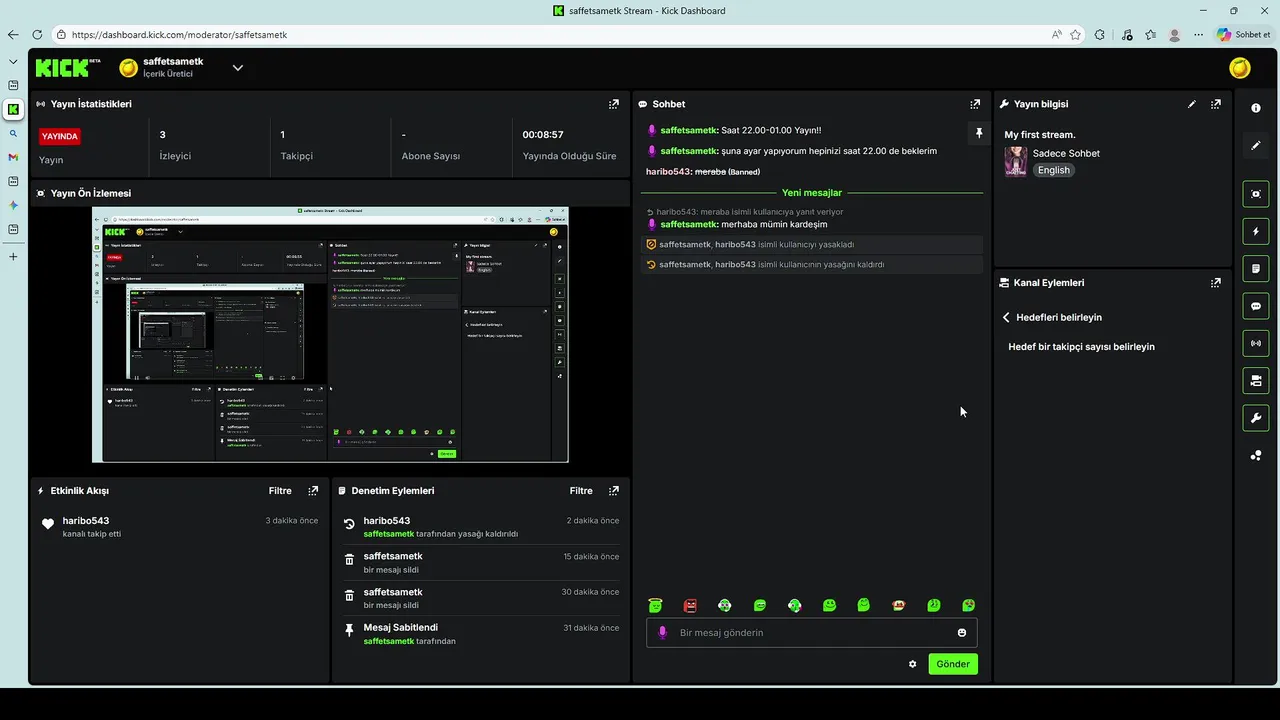Open the info icon in right sidebar

pyautogui.click(x=1256, y=108)
